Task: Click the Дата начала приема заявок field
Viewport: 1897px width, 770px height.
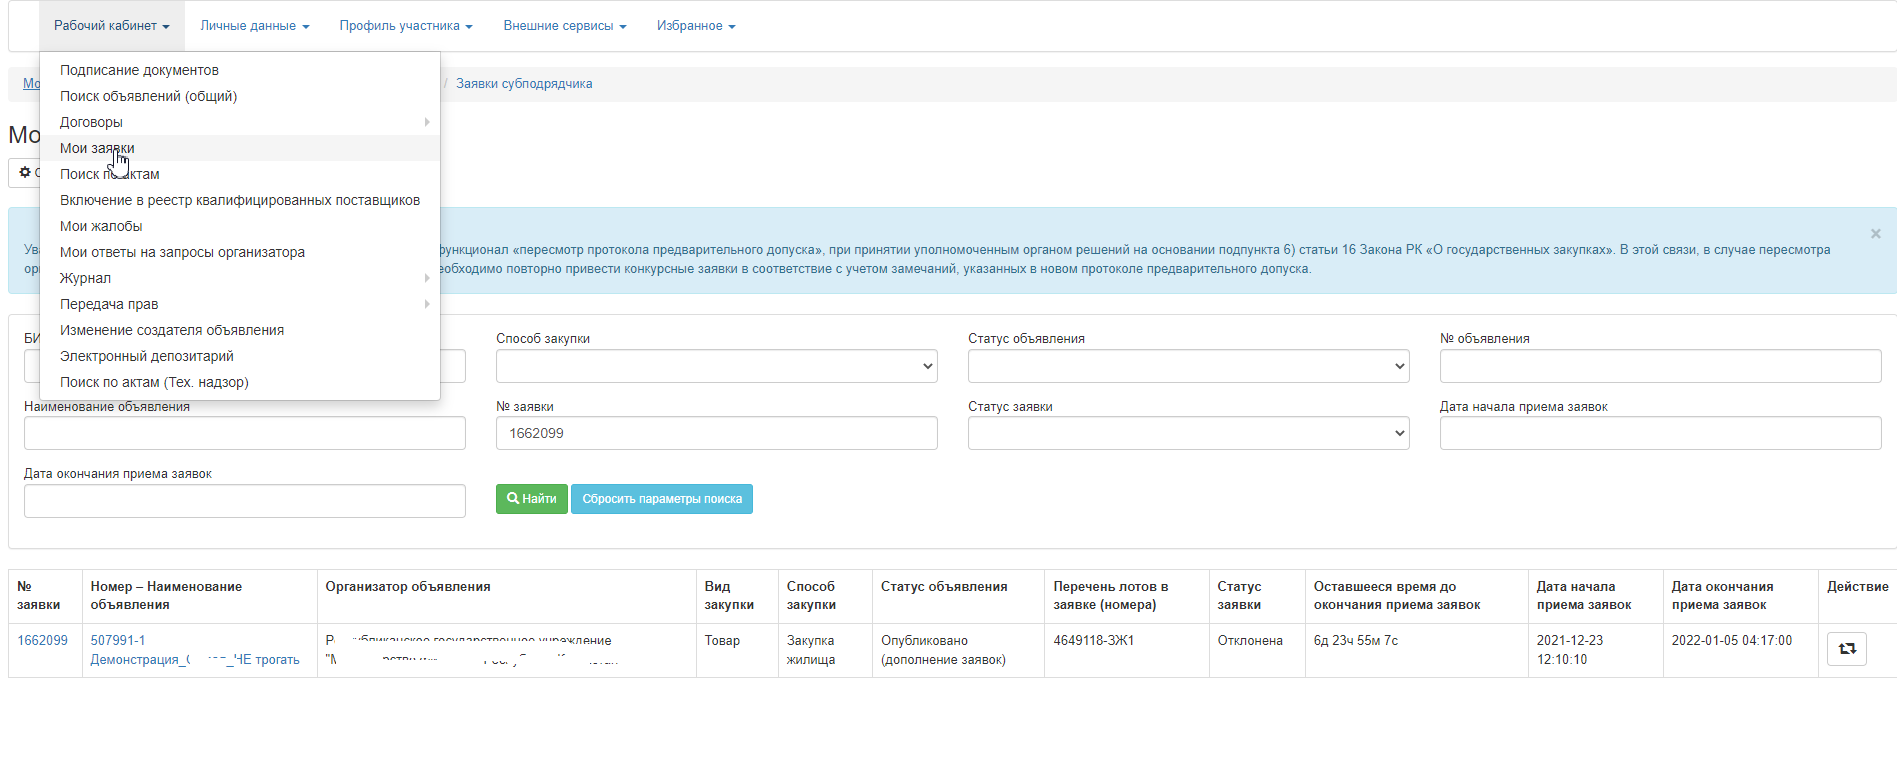Action: click(1660, 433)
